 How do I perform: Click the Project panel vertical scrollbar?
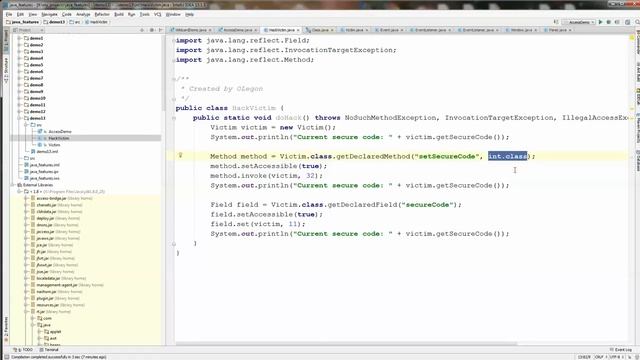click(x=163, y=73)
